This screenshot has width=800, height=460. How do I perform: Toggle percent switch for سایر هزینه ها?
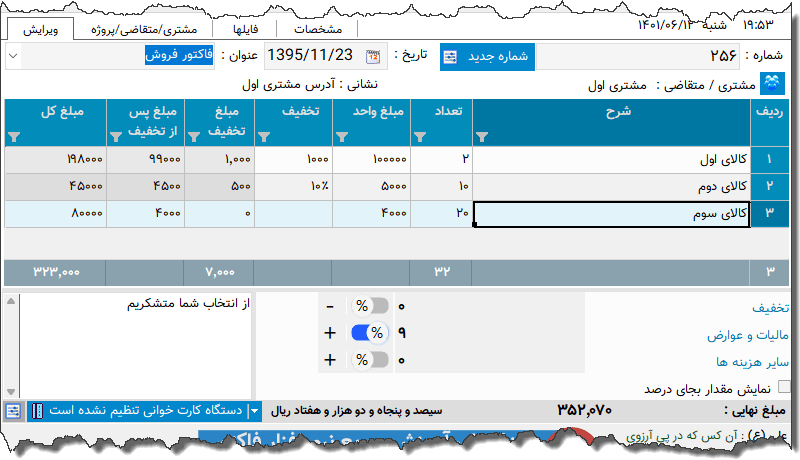(x=370, y=360)
